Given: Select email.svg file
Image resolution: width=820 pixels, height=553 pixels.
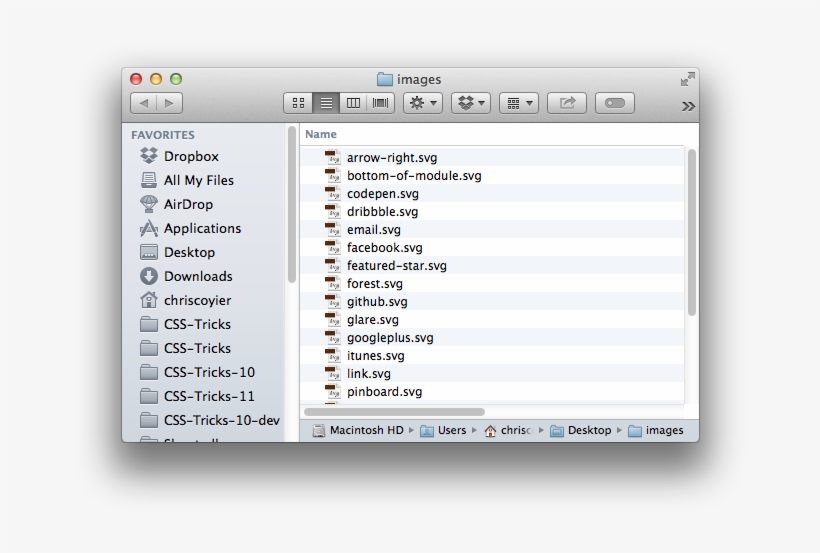Looking at the screenshot, I should 492,230.
